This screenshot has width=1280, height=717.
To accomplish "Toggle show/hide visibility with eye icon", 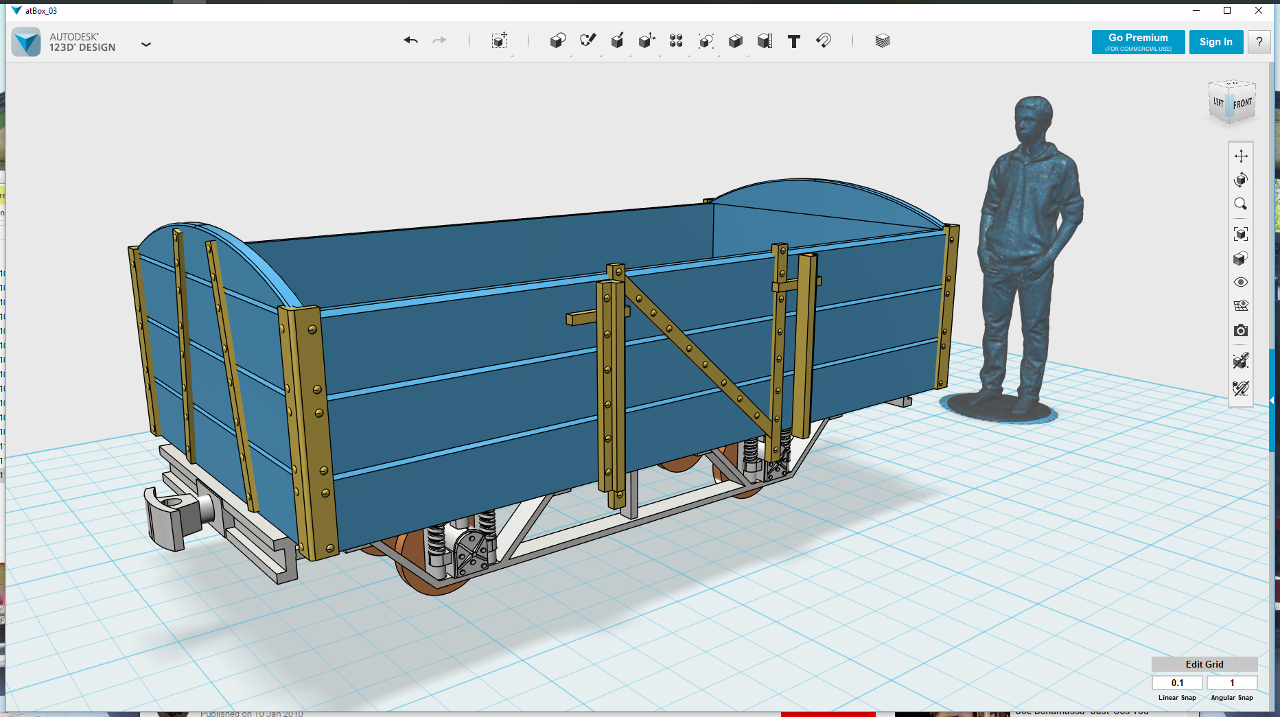I will [x=1241, y=282].
